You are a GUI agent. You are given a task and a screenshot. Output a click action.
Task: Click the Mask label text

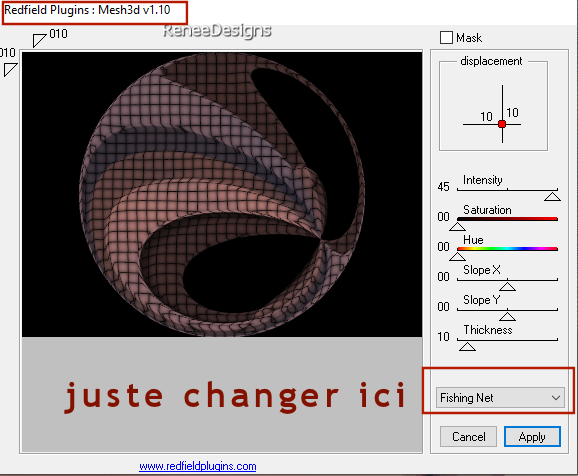pos(469,38)
